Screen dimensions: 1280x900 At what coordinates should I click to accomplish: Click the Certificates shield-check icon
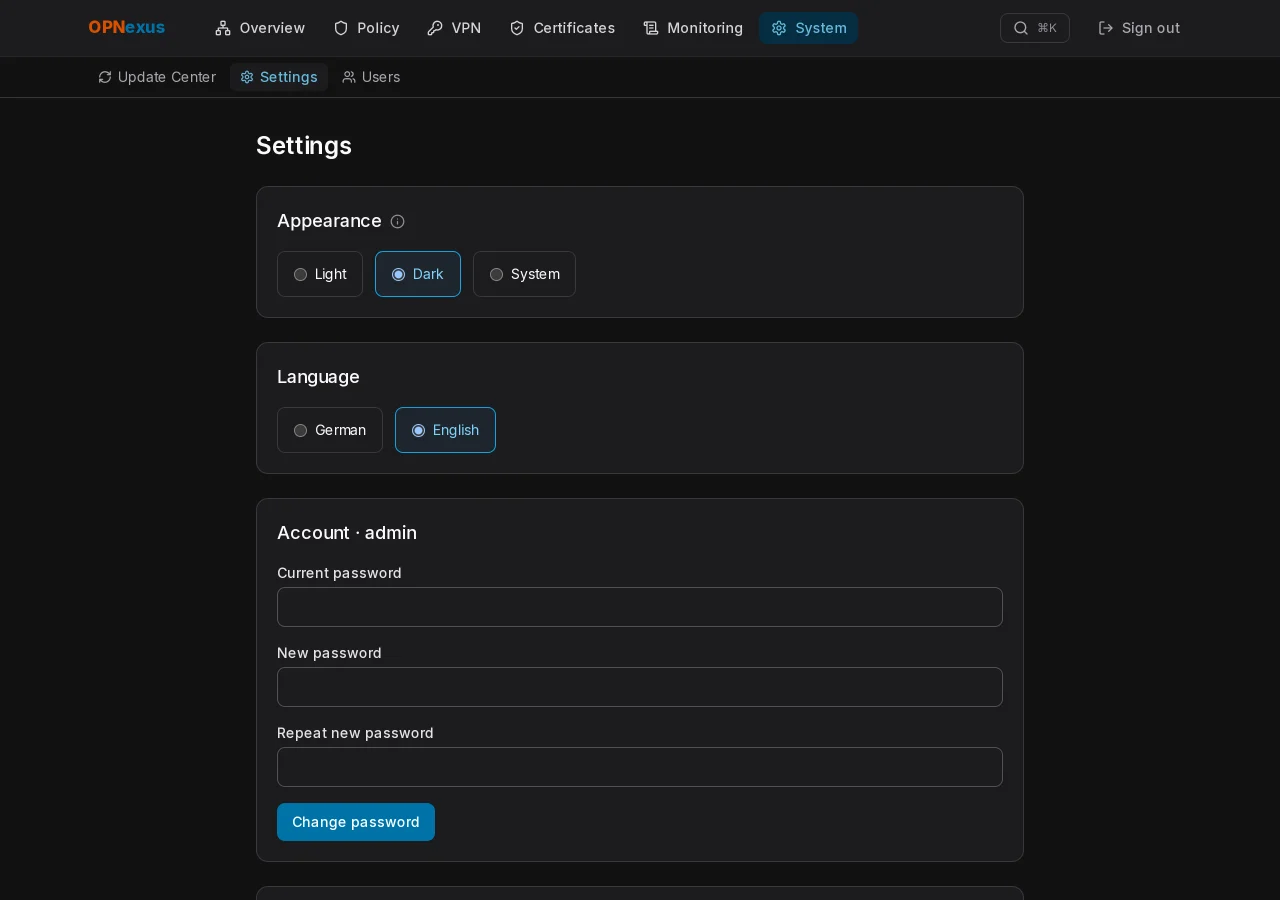[517, 28]
